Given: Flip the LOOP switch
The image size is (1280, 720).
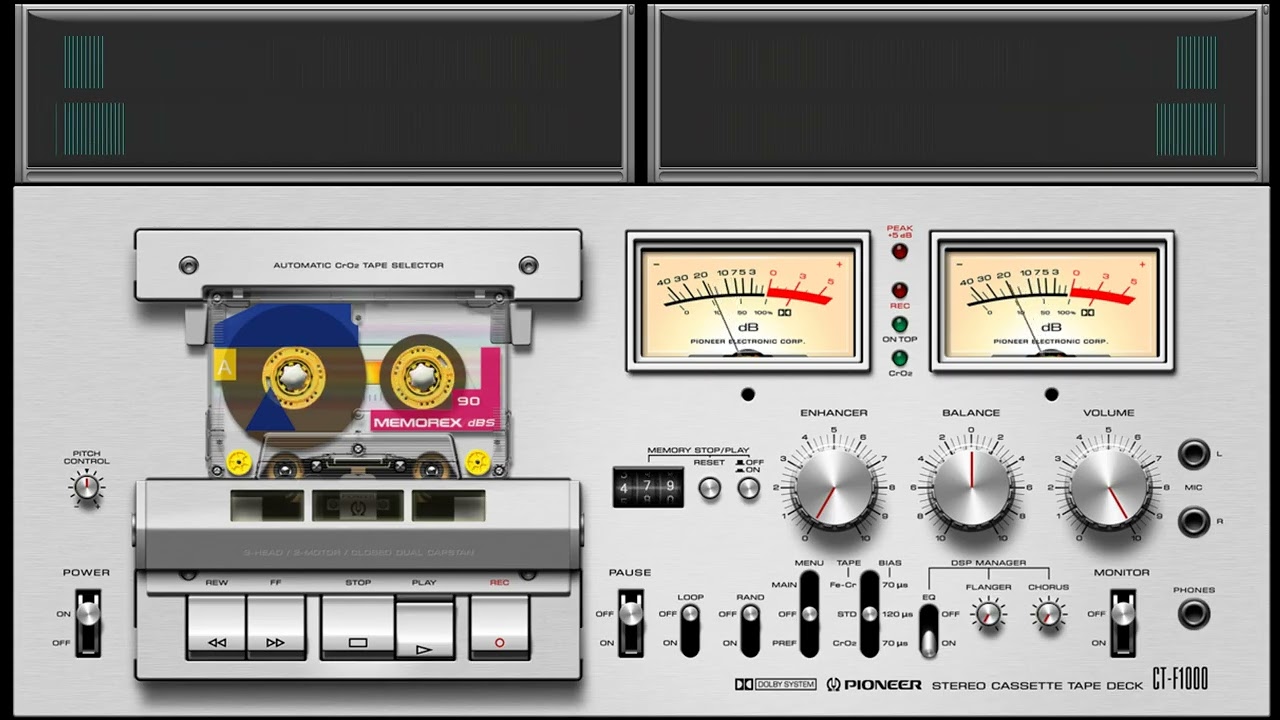Looking at the screenshot, I should [690, 630].
